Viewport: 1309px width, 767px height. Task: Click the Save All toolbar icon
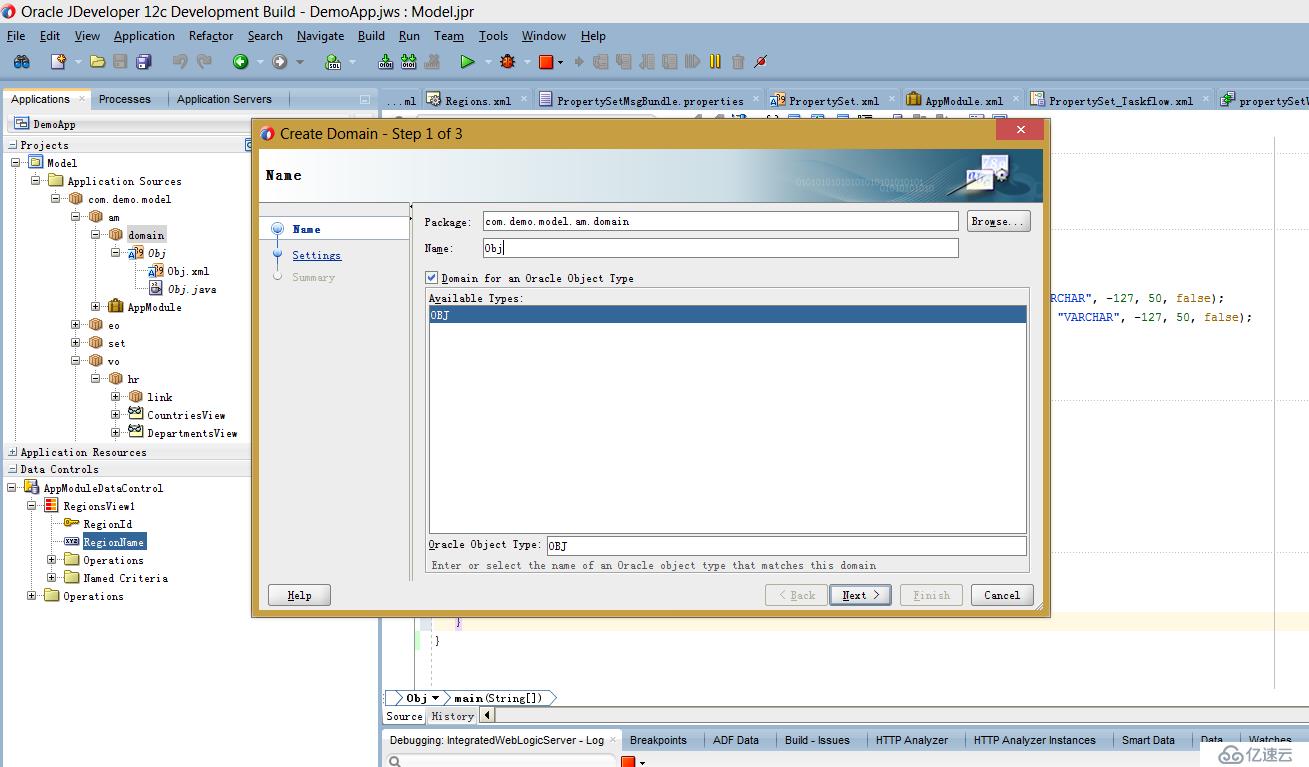click(143, 62)
